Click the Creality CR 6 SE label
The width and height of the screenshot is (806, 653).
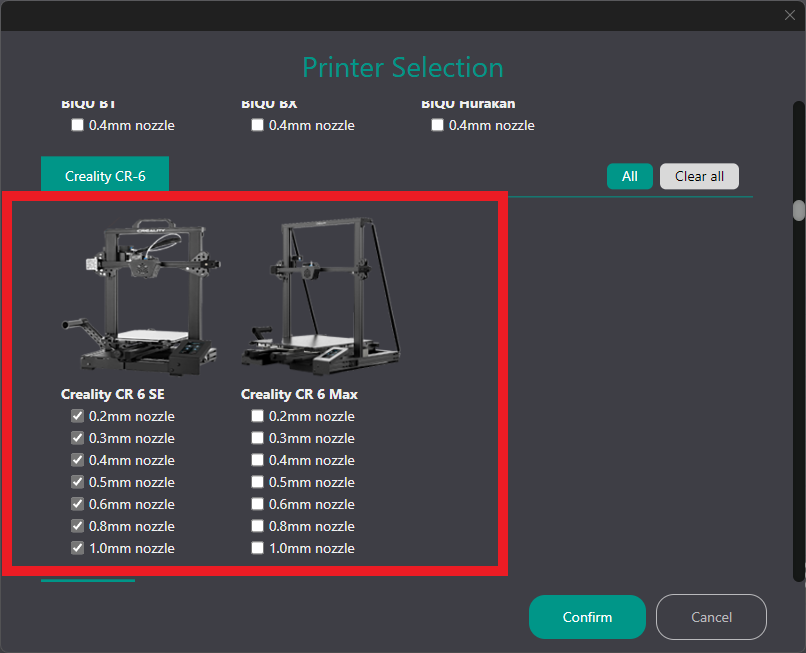[113, 394]
